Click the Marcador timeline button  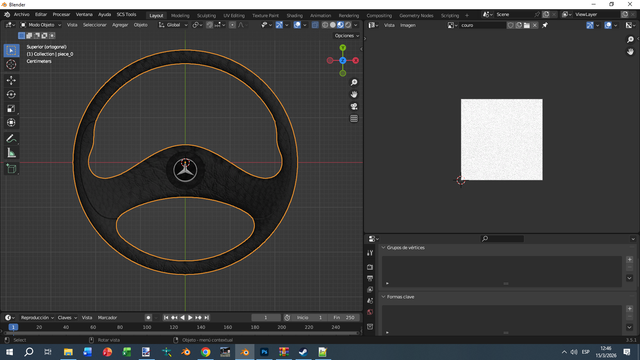[x=107, y=318]
